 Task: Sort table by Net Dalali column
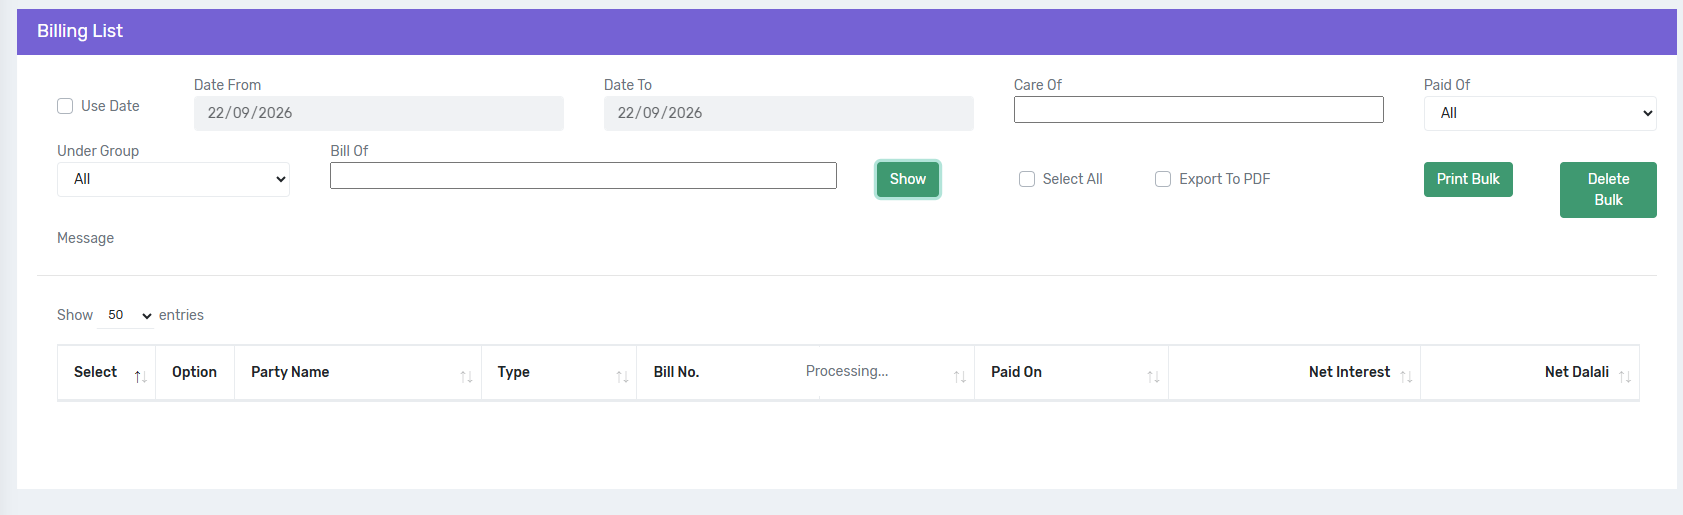coord(1530,372)
